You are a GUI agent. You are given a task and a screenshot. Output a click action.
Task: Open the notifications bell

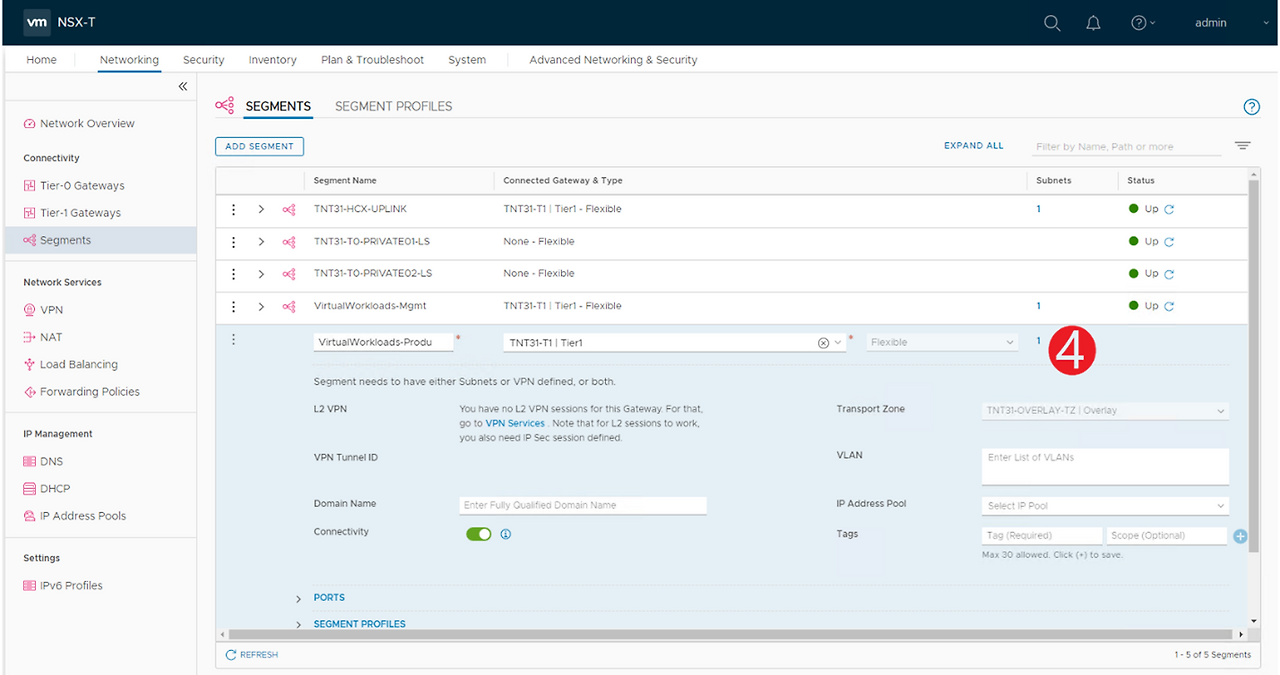[1093, 23]
